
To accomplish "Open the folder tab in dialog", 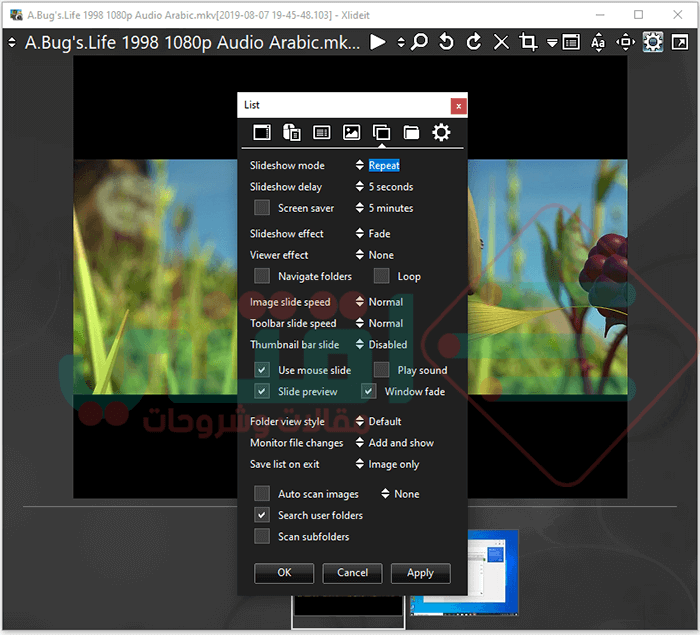I will (411, 133).
